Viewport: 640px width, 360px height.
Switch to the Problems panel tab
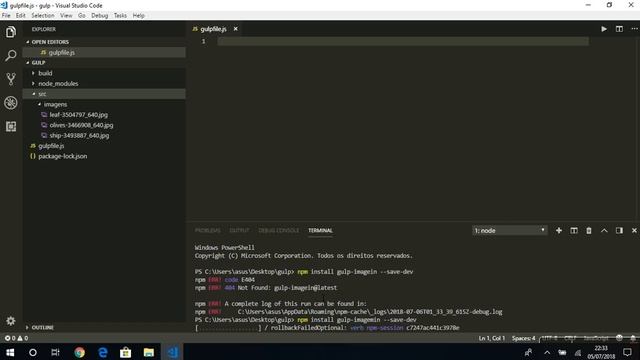pos(207,231)
